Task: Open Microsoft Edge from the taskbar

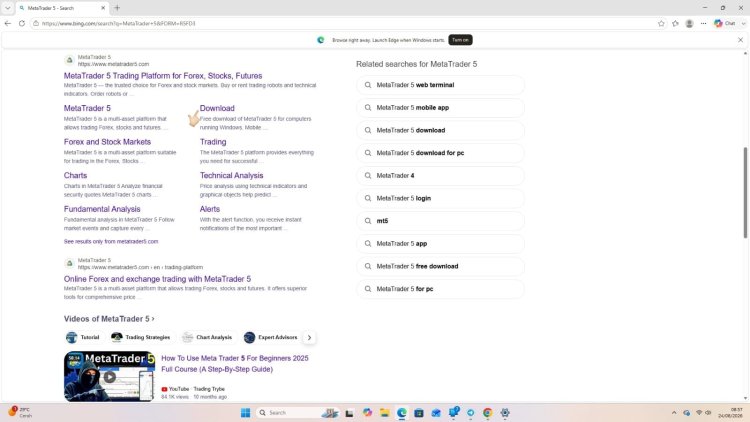Action: click(x=402, y=413)
